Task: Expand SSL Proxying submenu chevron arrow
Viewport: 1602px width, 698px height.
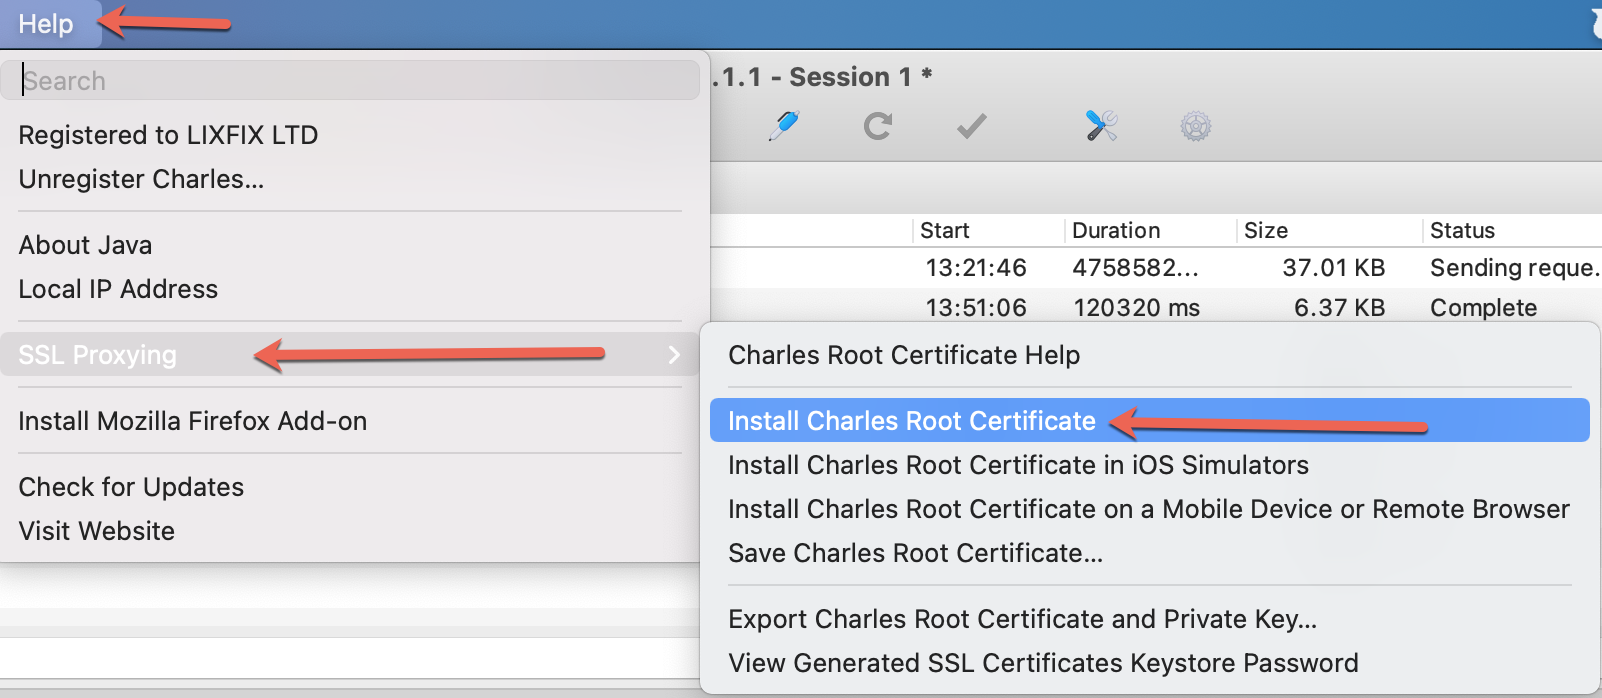Action: pos(674,354)
